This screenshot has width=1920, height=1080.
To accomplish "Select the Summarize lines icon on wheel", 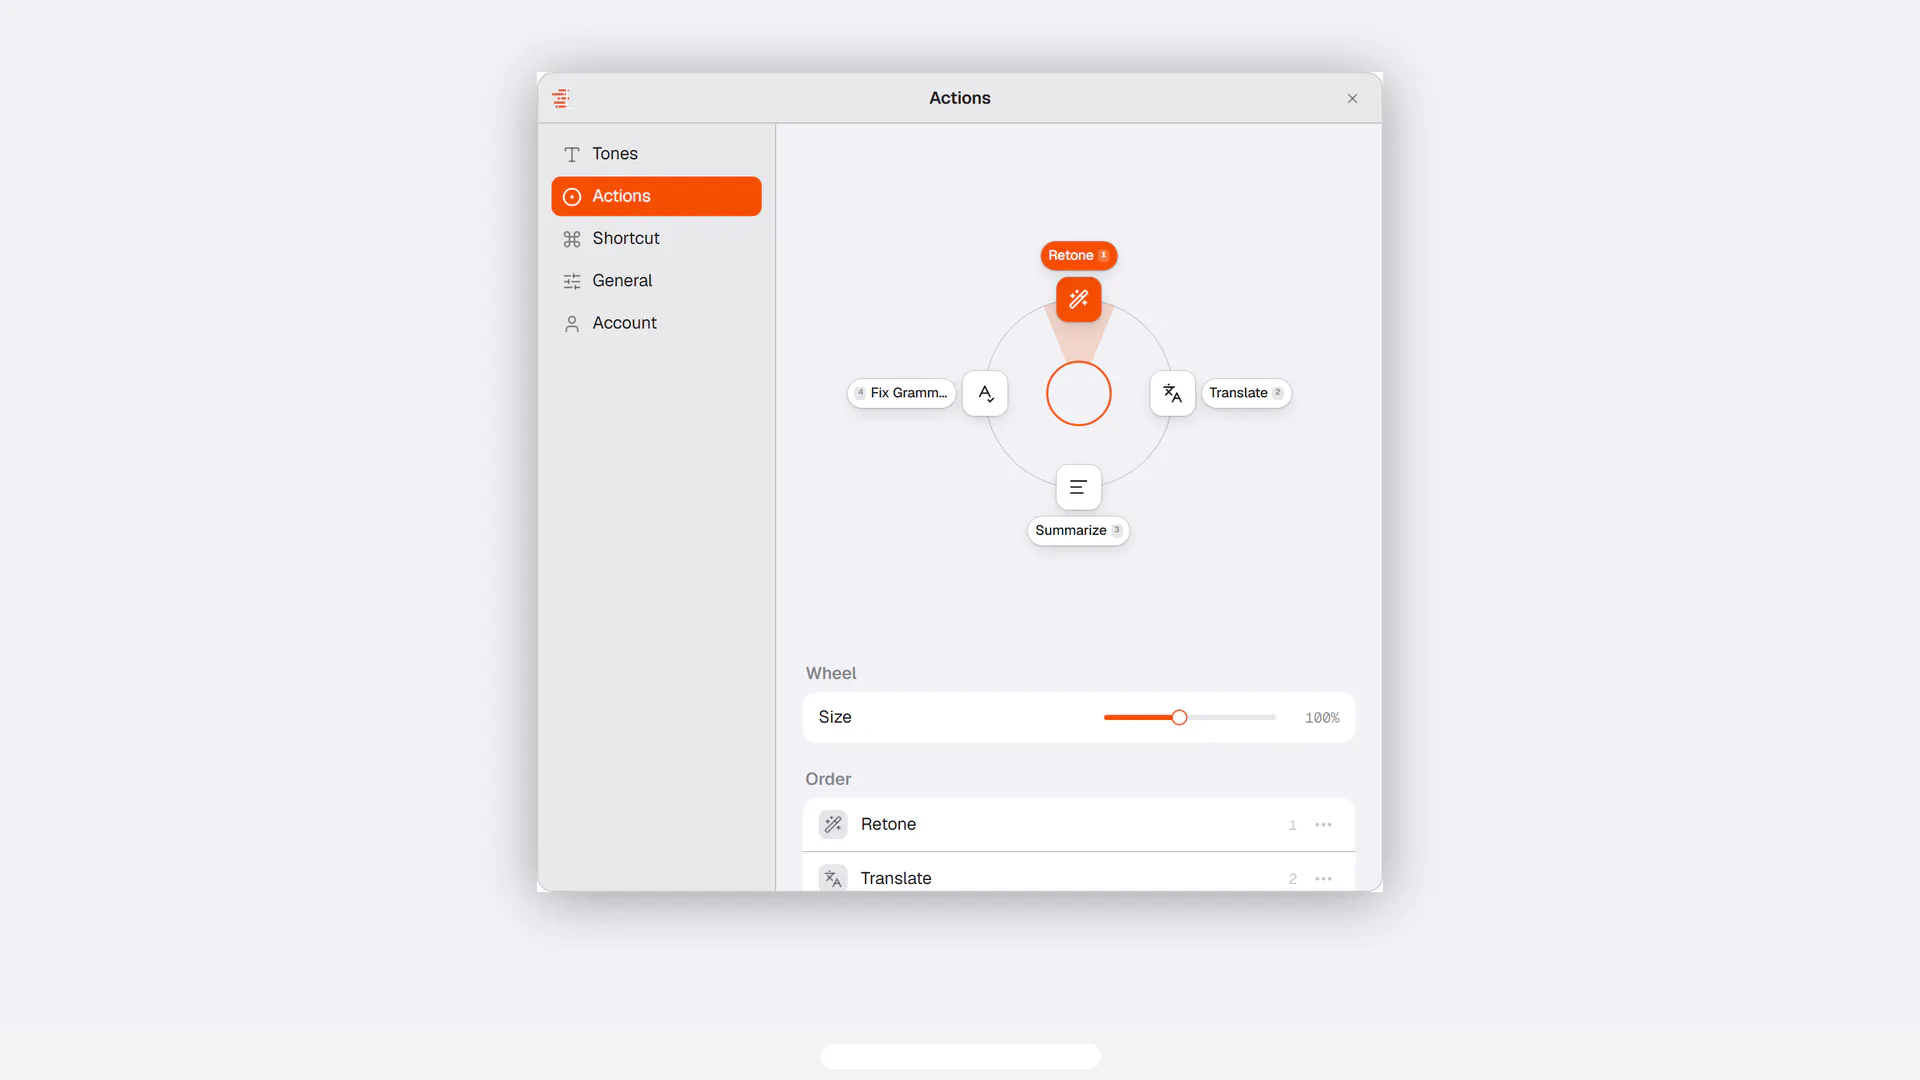I will coord(1078,487).
